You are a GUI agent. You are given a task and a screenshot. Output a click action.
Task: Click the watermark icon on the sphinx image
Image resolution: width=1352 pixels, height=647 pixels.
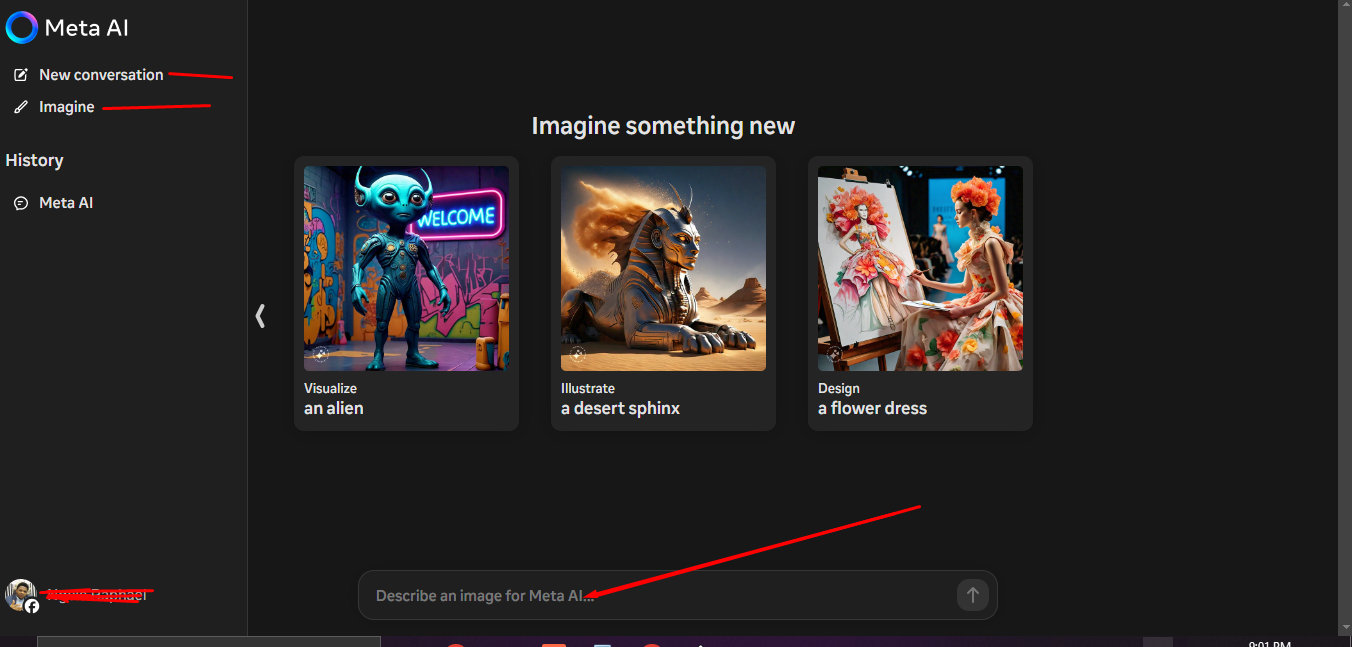coord(577,354)
